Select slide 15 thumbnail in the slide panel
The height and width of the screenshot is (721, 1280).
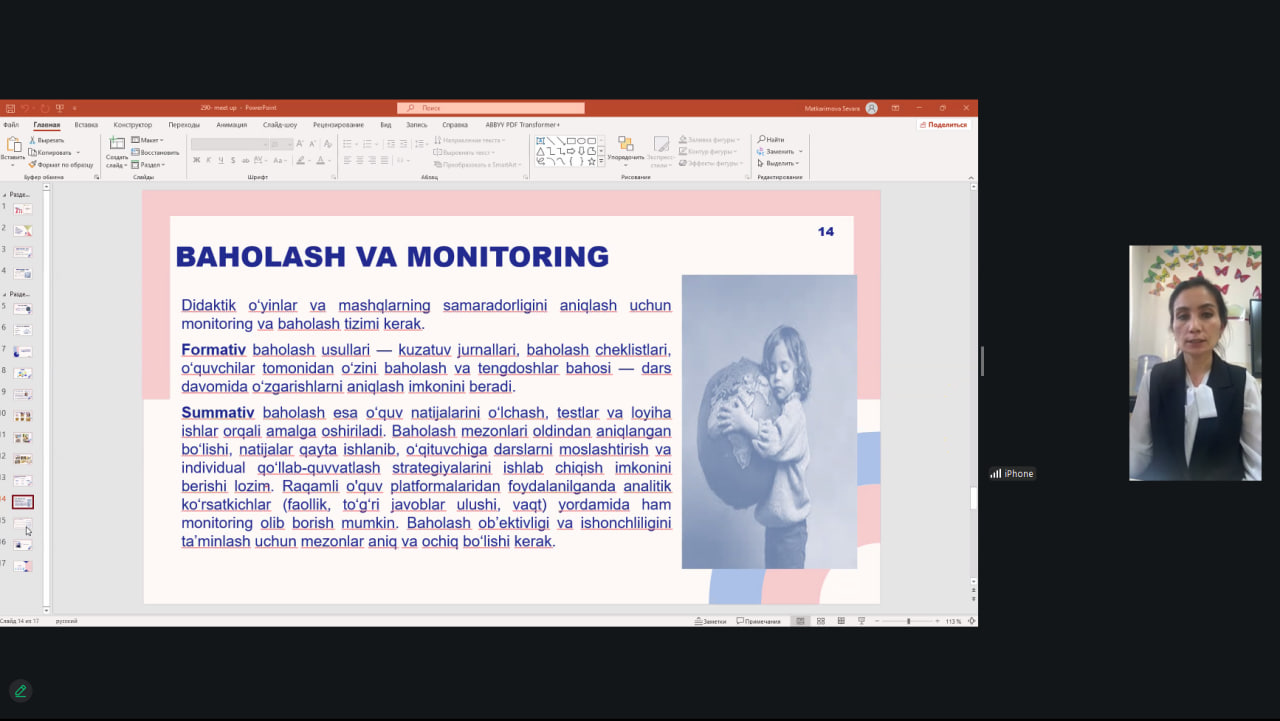[22, 523]
